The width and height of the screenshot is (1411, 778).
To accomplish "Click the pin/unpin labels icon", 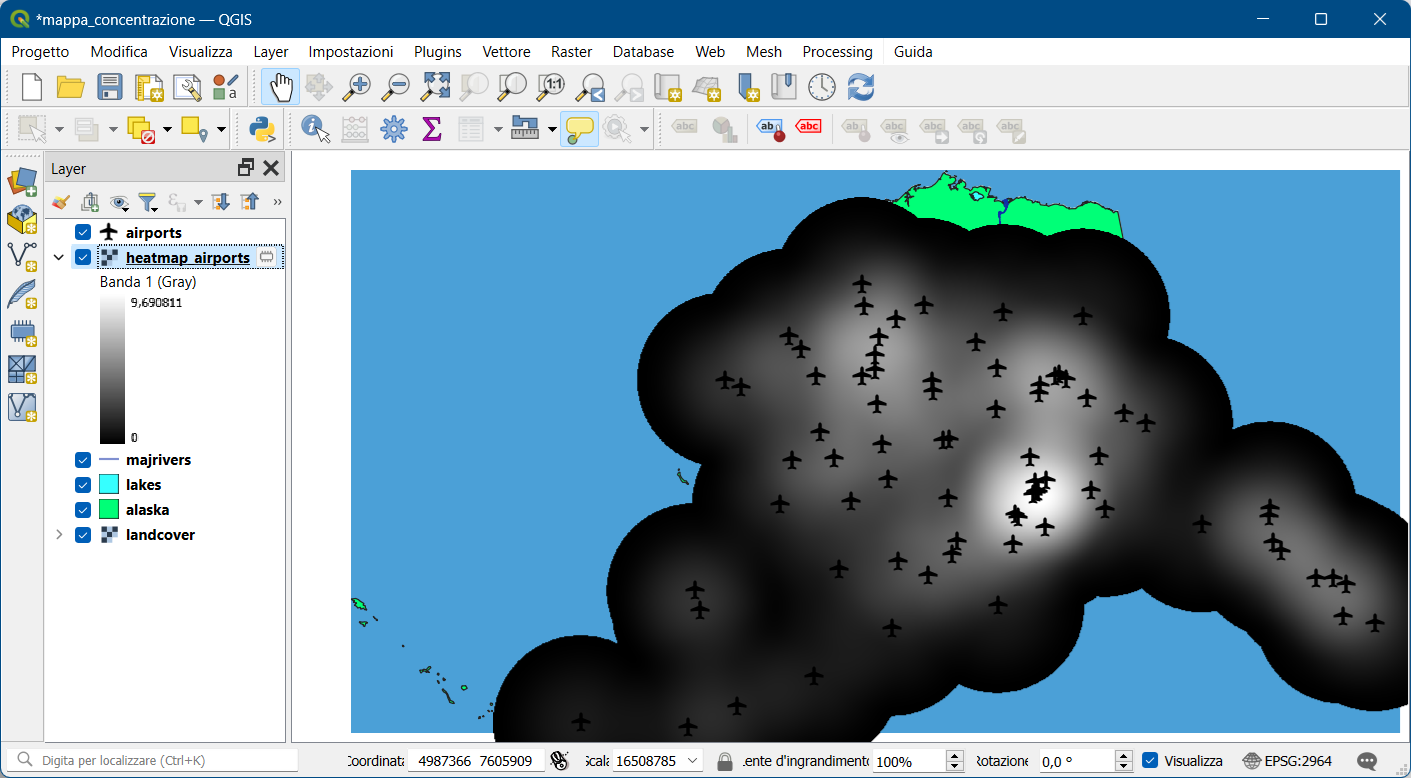I will (770, 127).
